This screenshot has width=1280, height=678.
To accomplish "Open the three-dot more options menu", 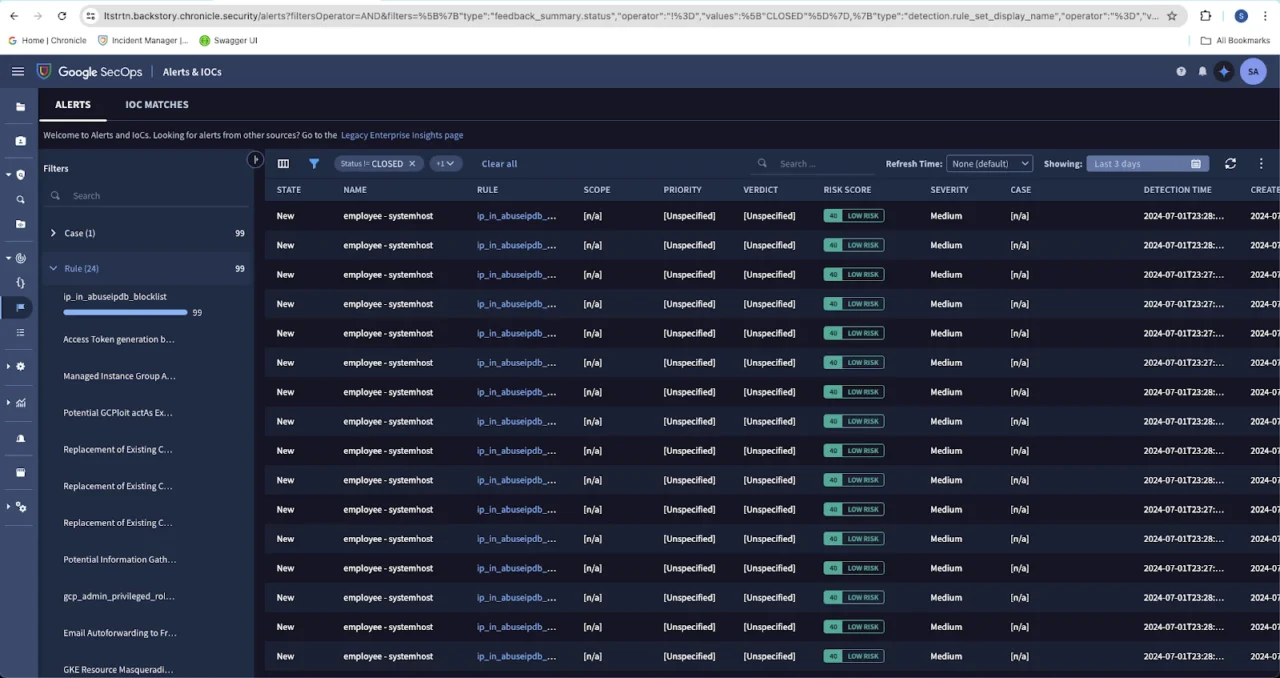I will tap(1261, 164).
